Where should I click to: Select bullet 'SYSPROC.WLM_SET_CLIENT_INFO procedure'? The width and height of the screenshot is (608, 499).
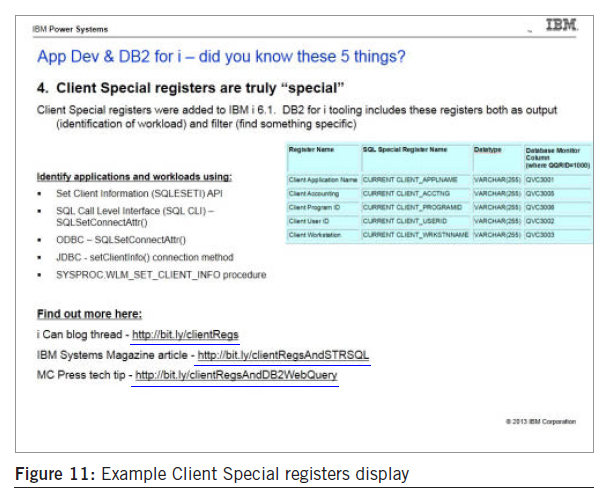161,275
